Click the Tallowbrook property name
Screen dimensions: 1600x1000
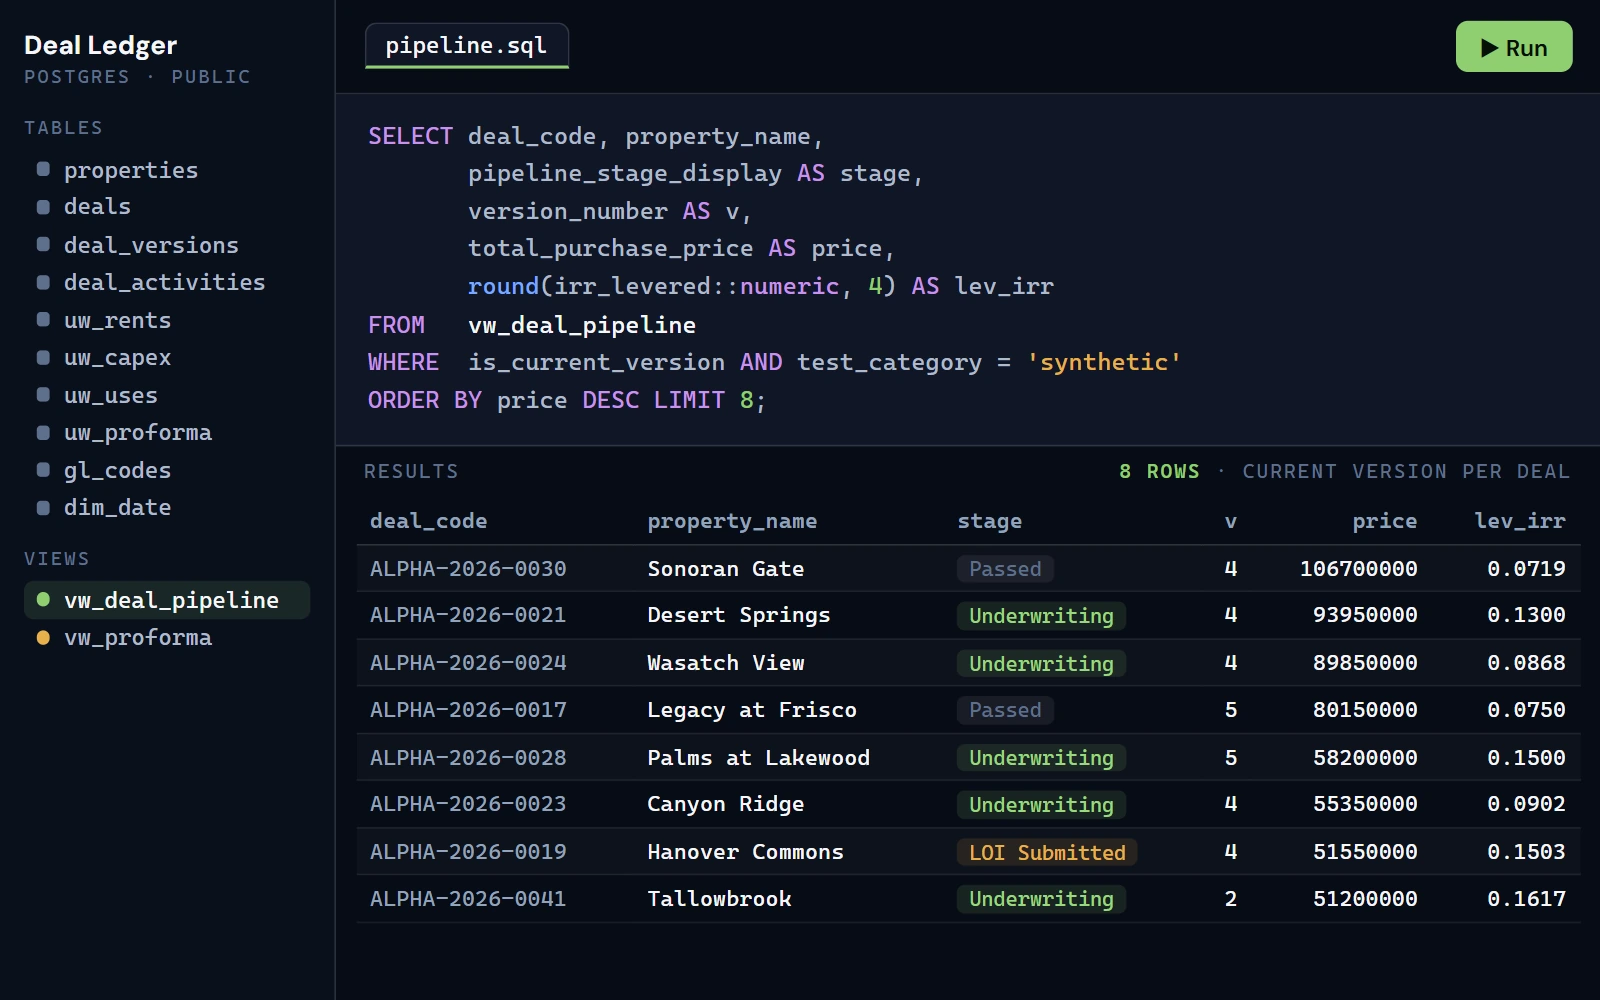click(x=719, y=899)
